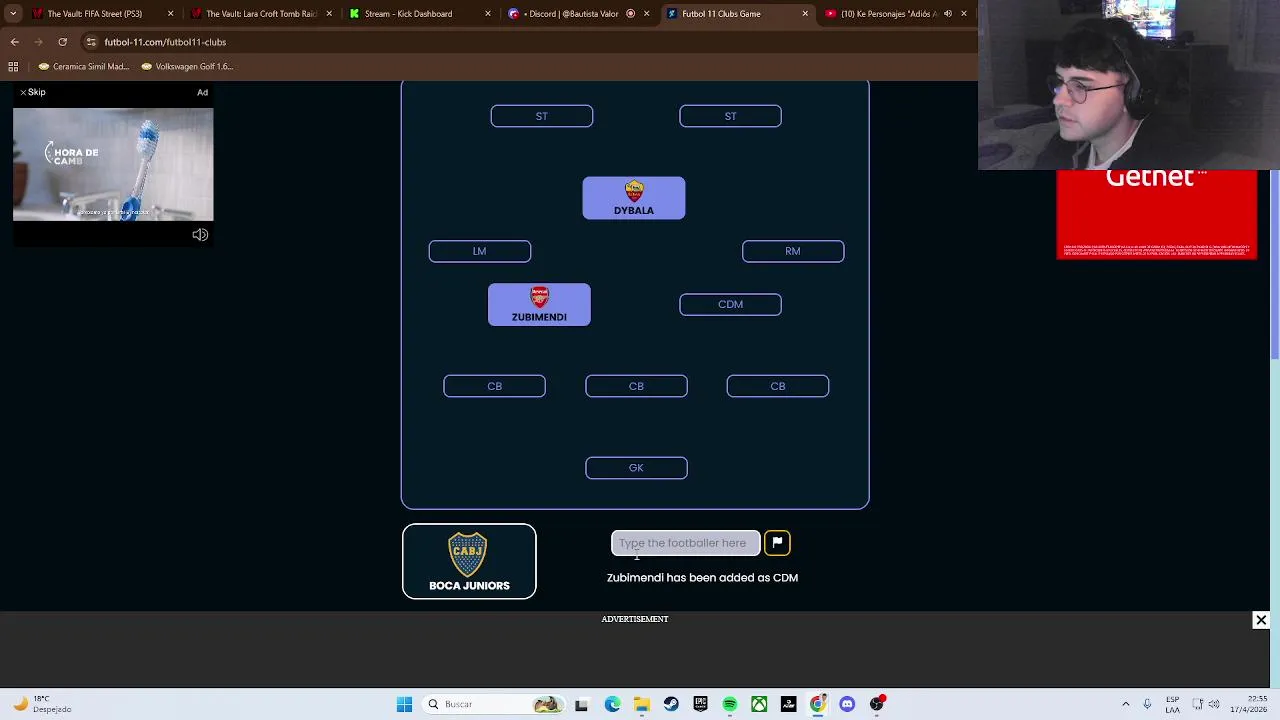Click Chrome icon in the taskbar
Viewport: 1280px width, 720px height.
click(x=818, y=704)
